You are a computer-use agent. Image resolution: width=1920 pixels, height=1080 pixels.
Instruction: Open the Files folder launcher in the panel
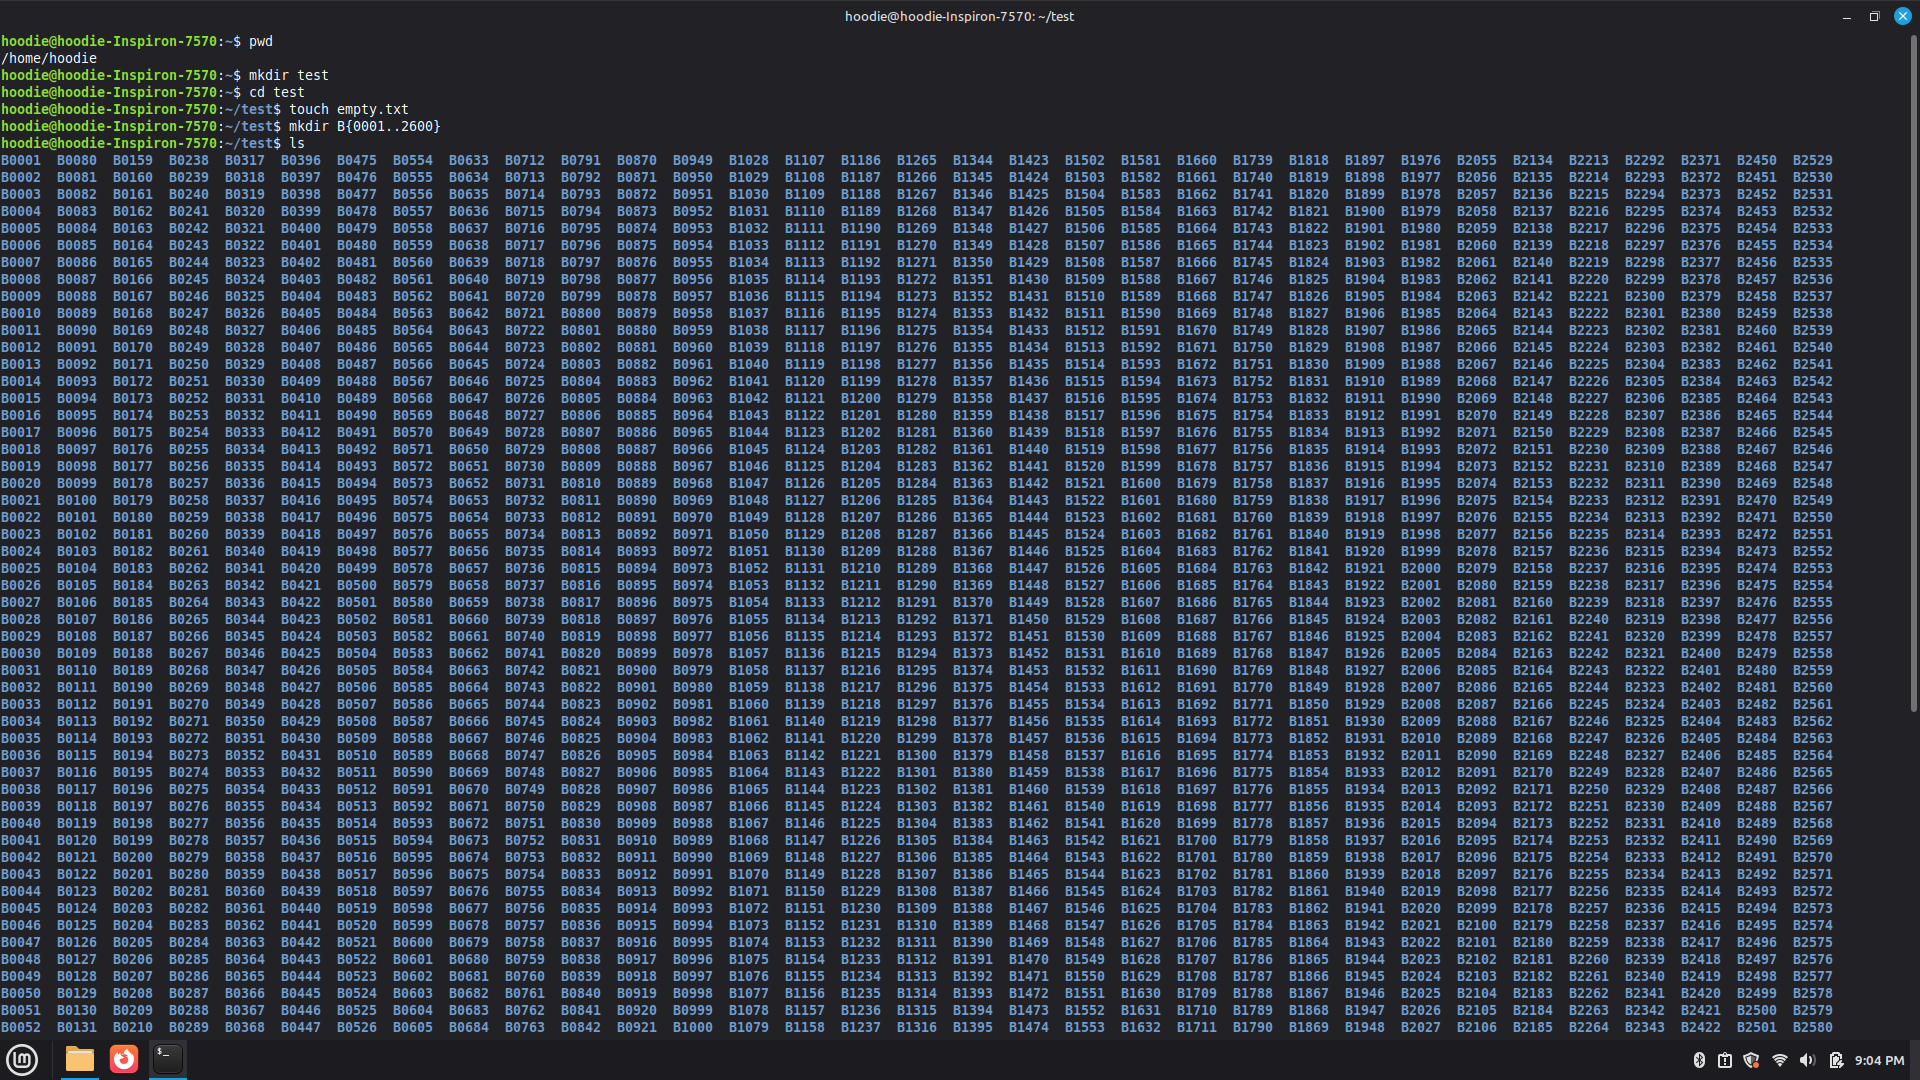click(79, 1059)
